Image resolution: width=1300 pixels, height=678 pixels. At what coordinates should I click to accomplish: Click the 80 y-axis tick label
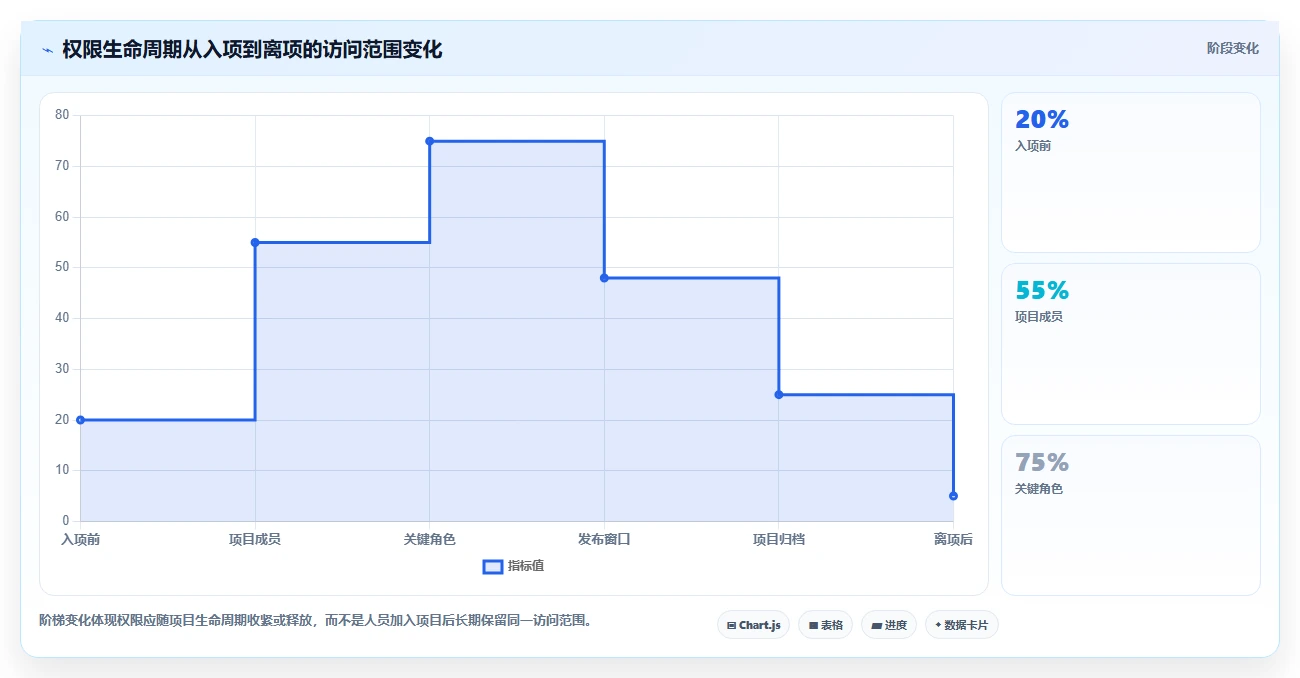[x=62, y=115]
